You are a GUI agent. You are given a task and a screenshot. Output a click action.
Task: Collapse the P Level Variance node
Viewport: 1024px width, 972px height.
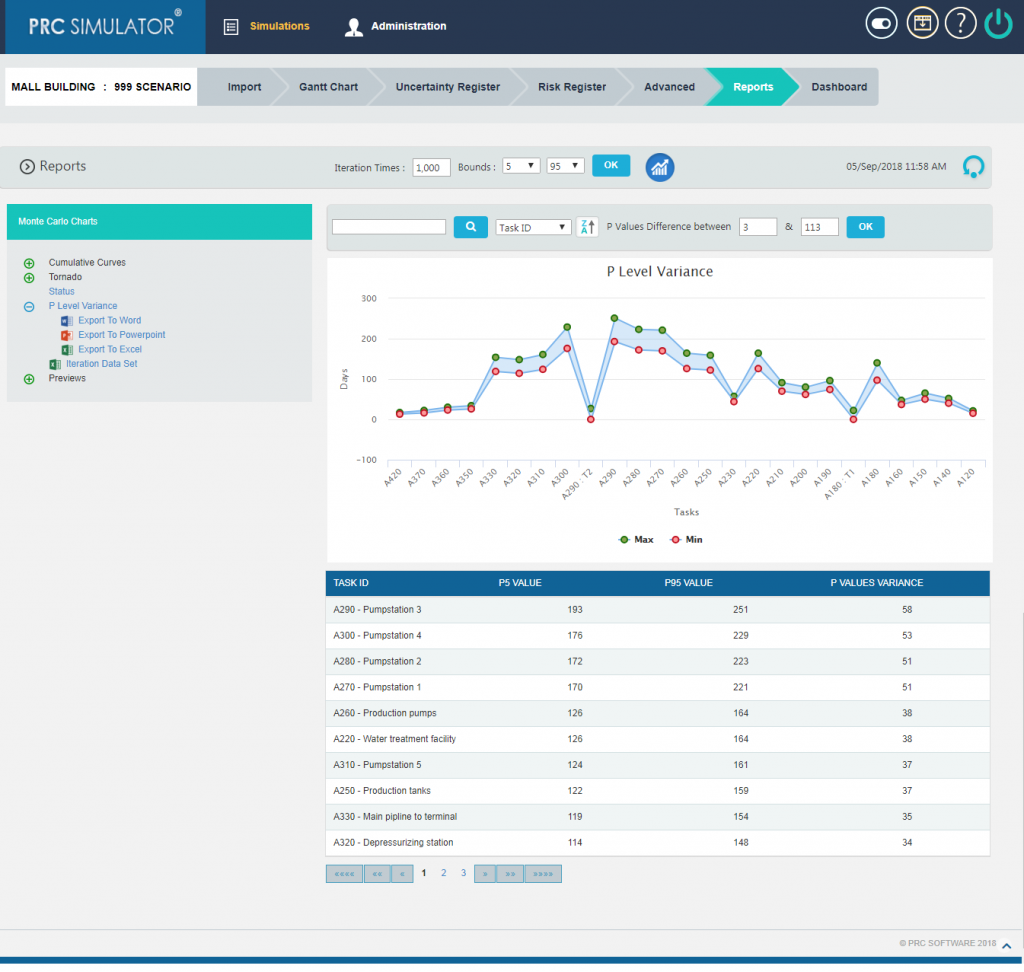tap(29, 306)
